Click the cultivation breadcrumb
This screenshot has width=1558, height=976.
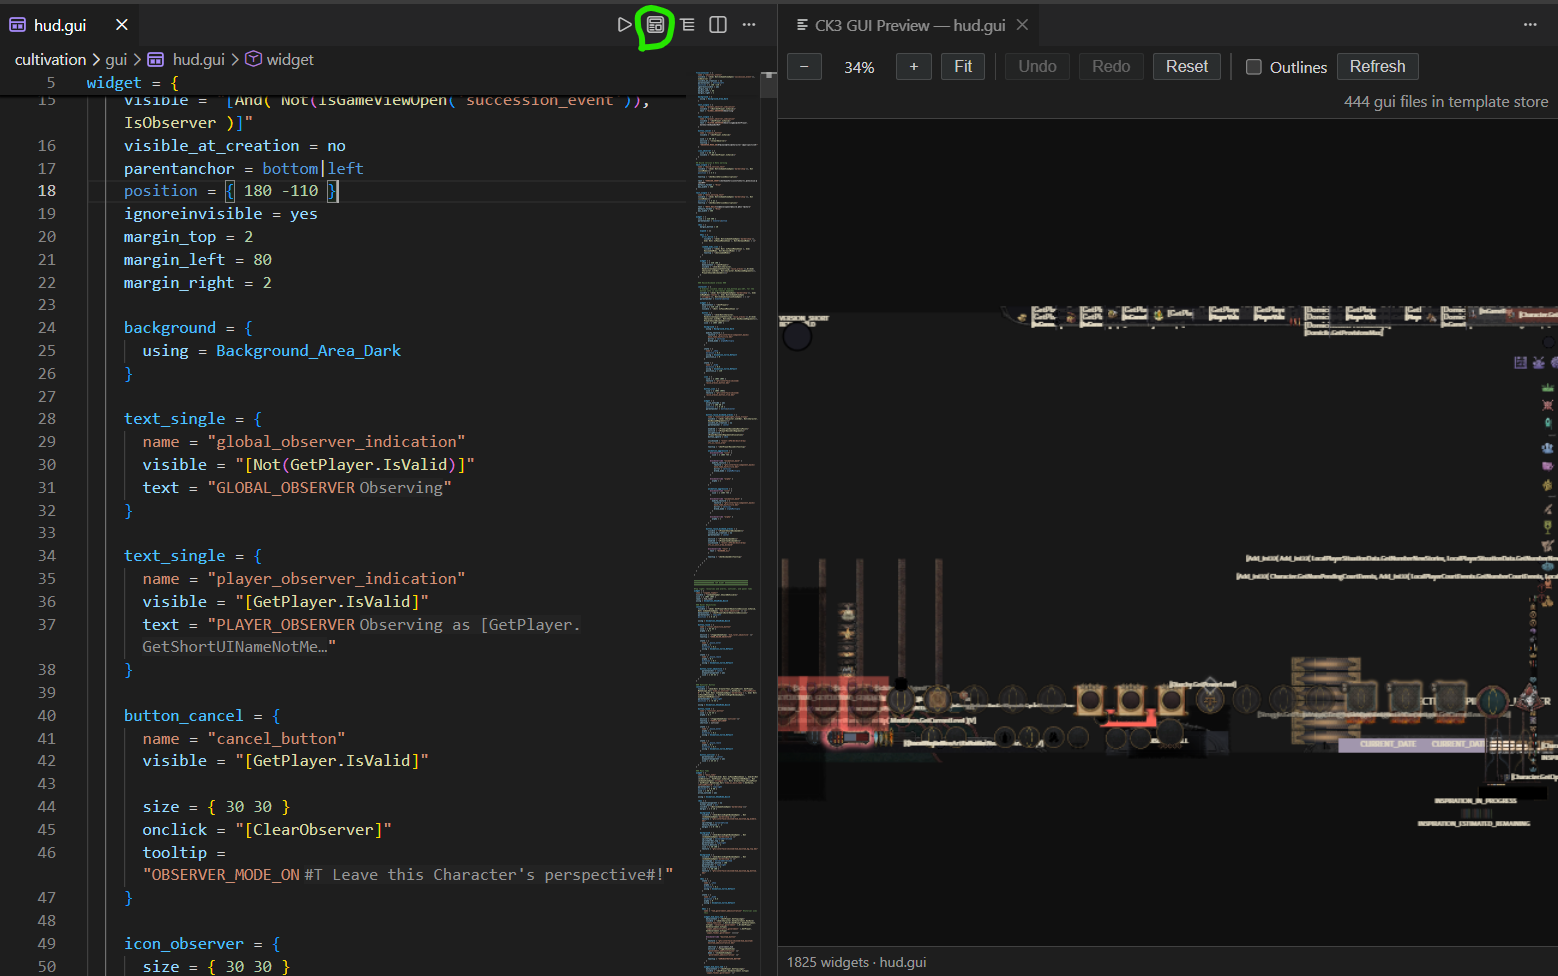[50, 60]
